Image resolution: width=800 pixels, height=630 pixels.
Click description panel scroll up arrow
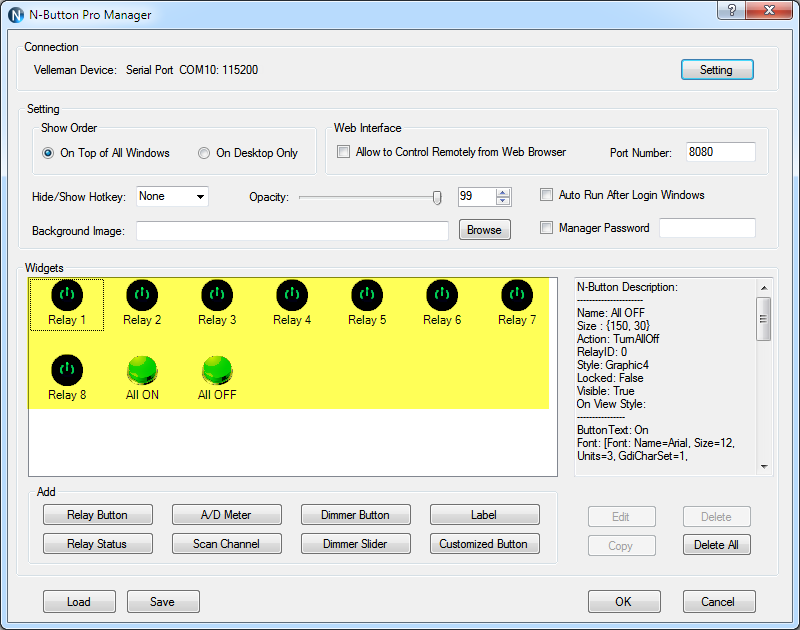764,288
